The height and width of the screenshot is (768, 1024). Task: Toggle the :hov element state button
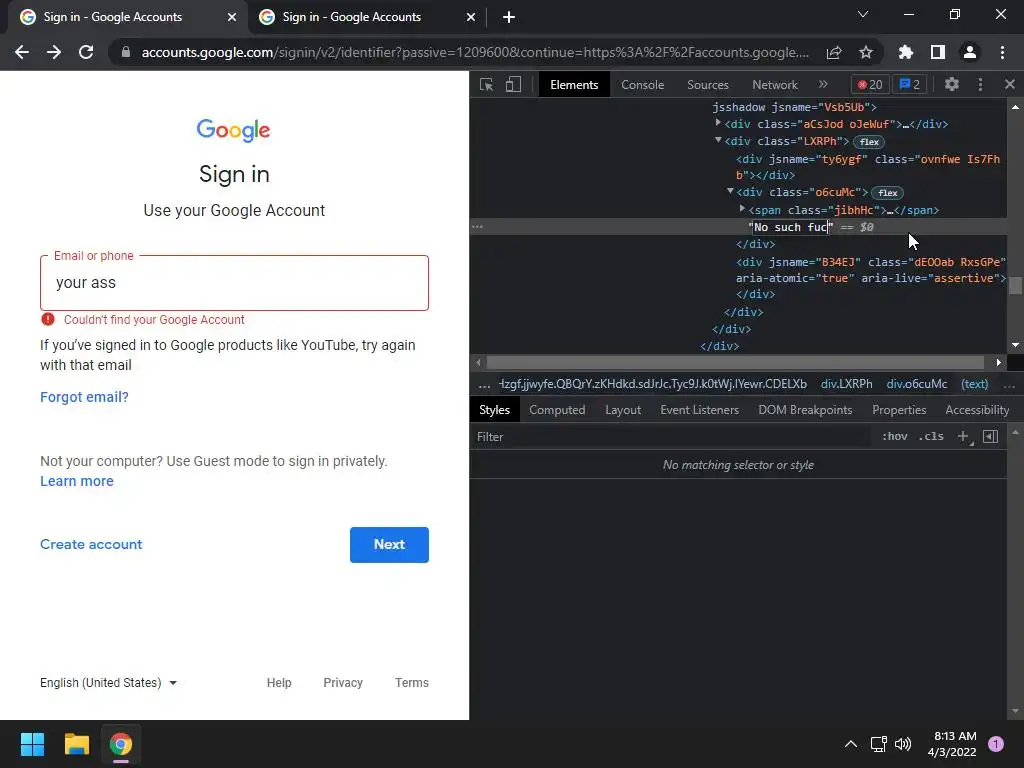(x=895, y=436)
